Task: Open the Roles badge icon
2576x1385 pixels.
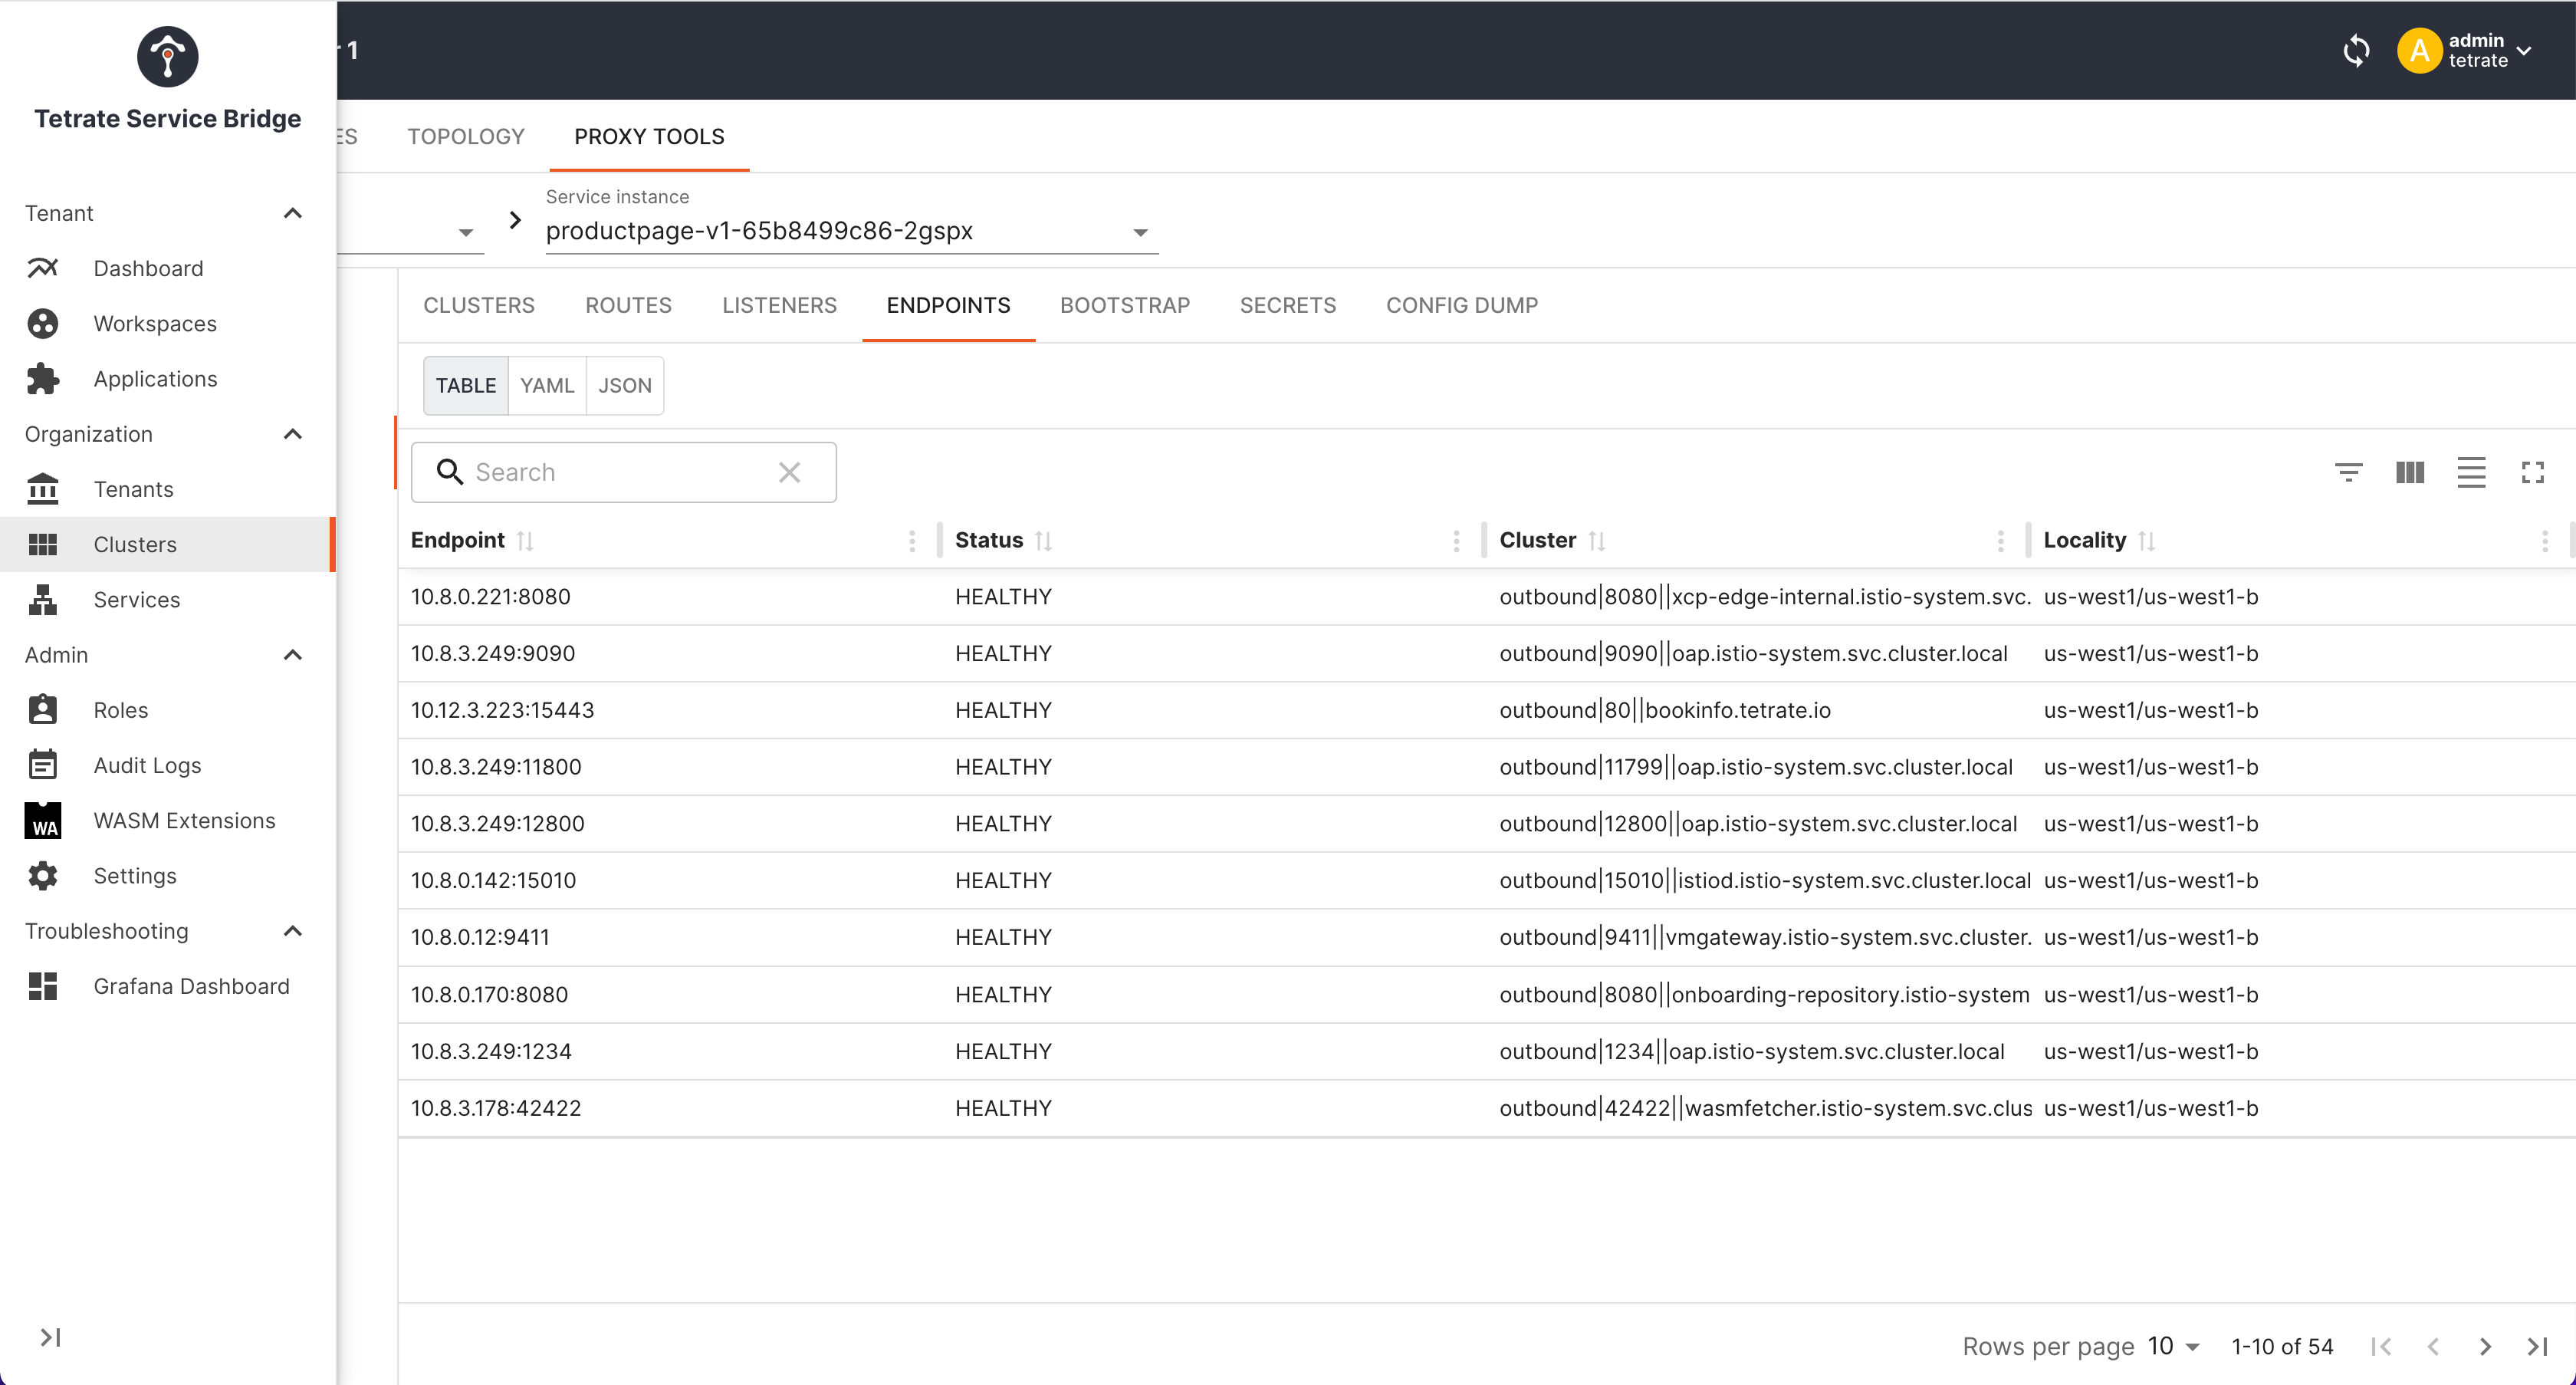Action: coord(42,709)
